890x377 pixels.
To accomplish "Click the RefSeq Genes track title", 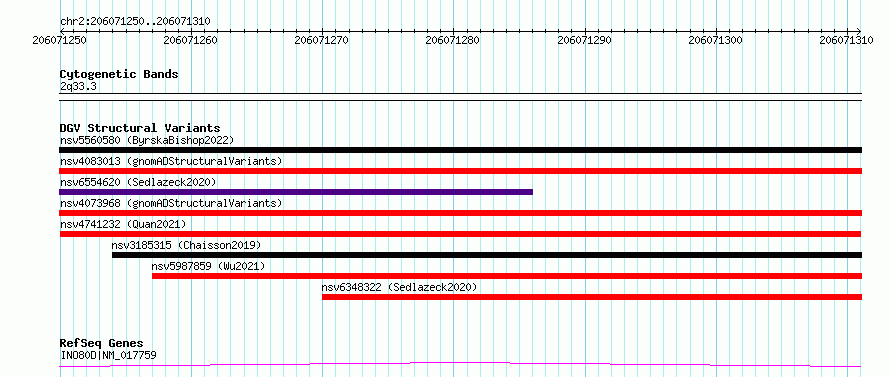I will 101,344.
